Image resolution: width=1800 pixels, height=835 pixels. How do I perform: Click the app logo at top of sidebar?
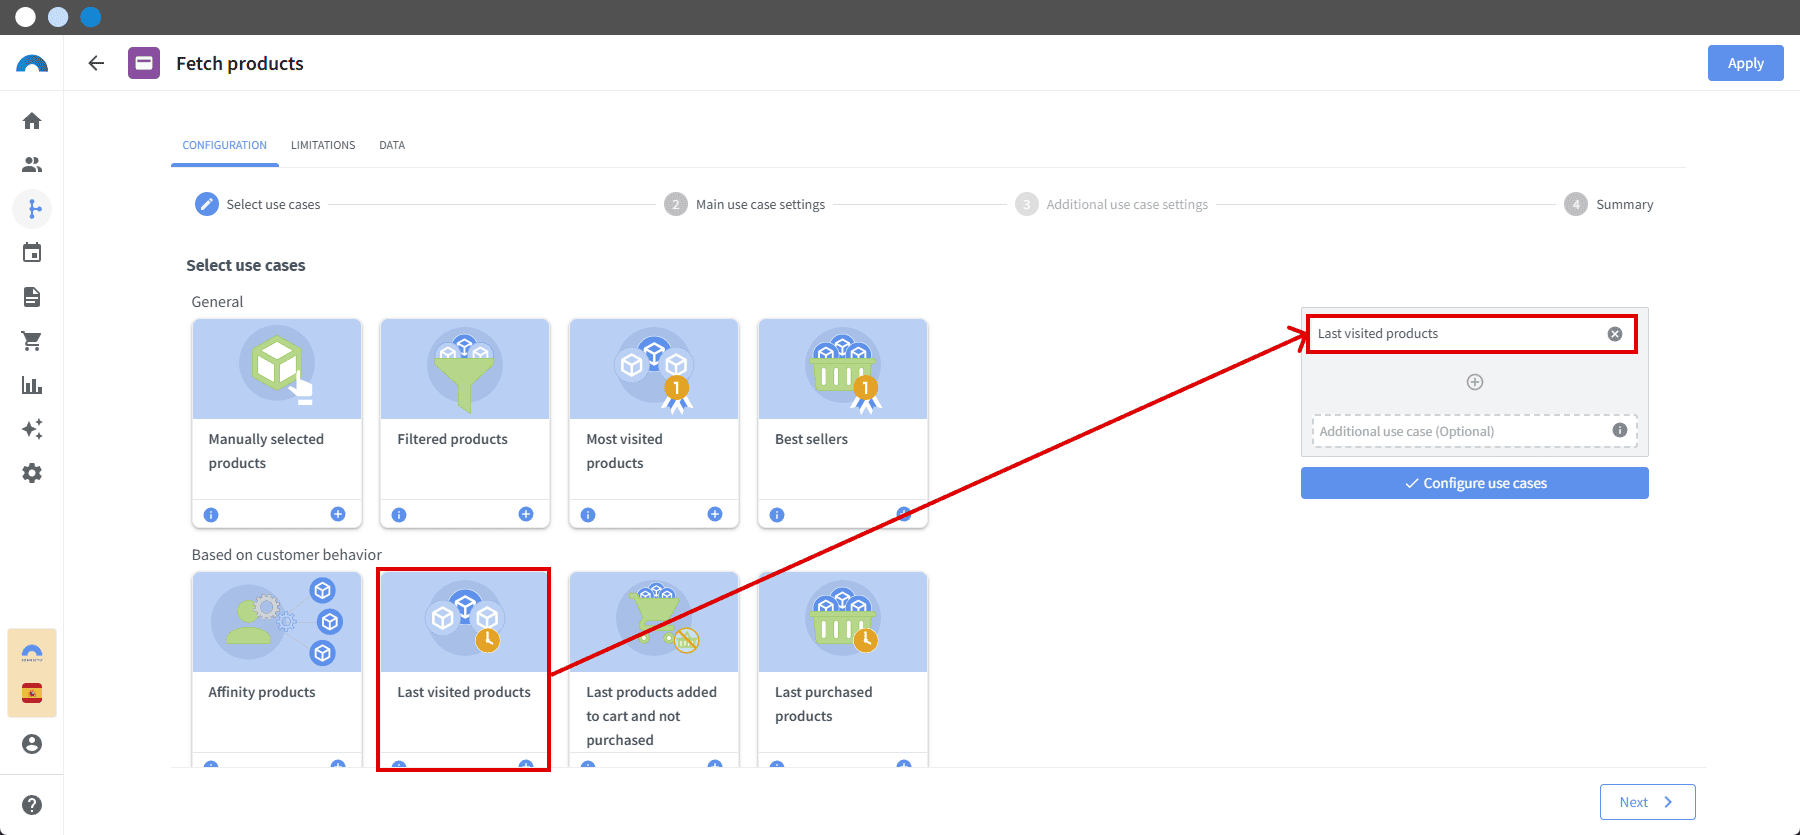pyautogui.click(x=32, y=64)
